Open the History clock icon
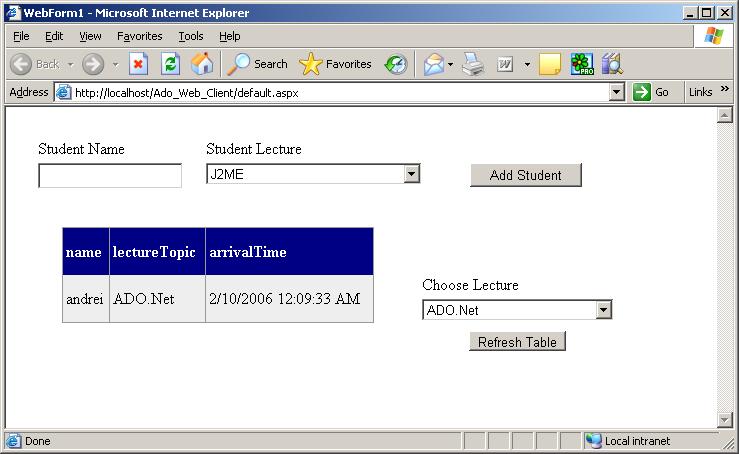This screenshot has width=739, height=454. [x=396, y=64]
